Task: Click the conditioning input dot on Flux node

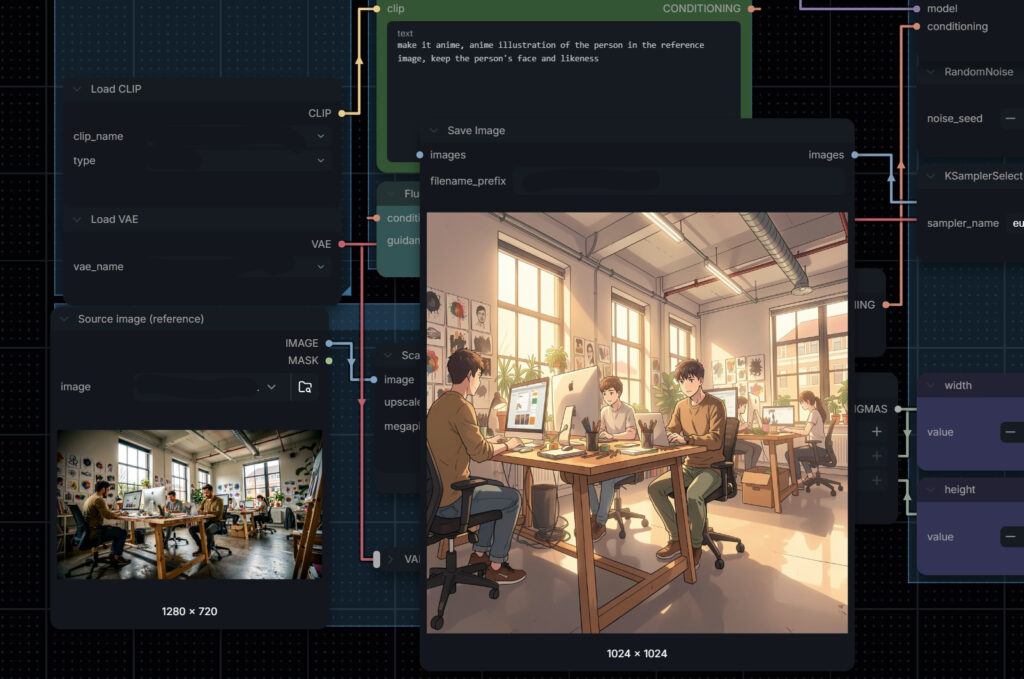Action: (377, 218)
